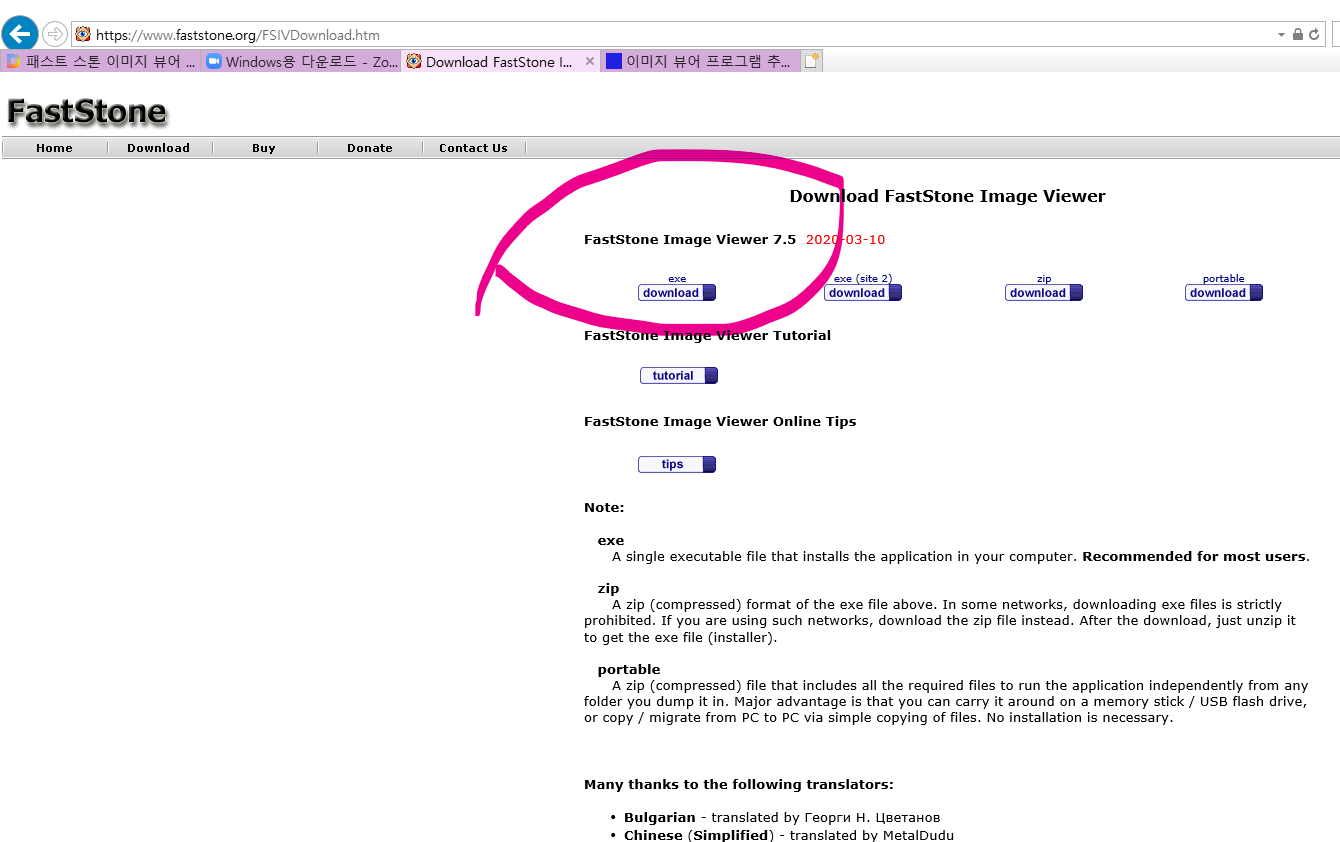
Task: Click the favicon on the 패스트 스톤 tab
Action: point(13,61)
